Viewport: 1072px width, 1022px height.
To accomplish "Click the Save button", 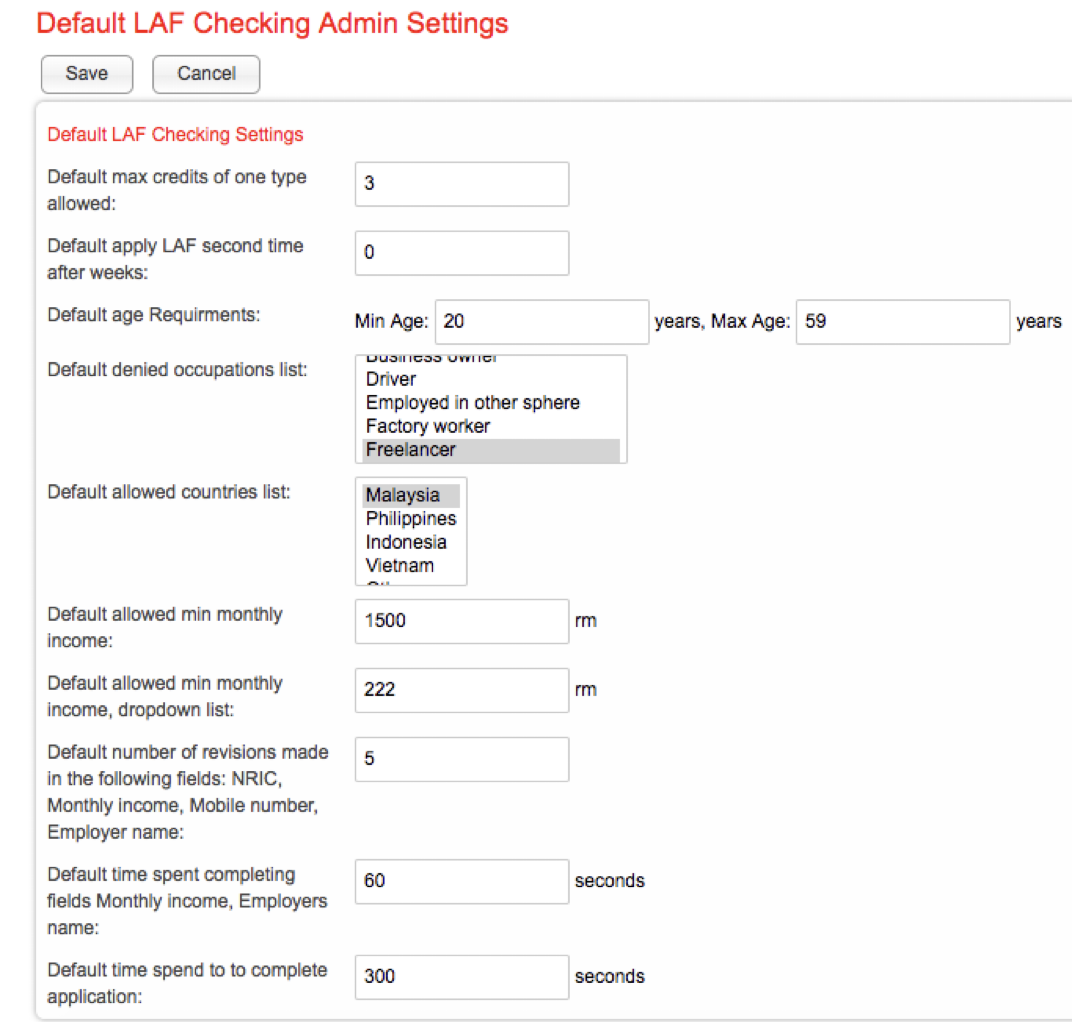I will (x=86, y=74).
